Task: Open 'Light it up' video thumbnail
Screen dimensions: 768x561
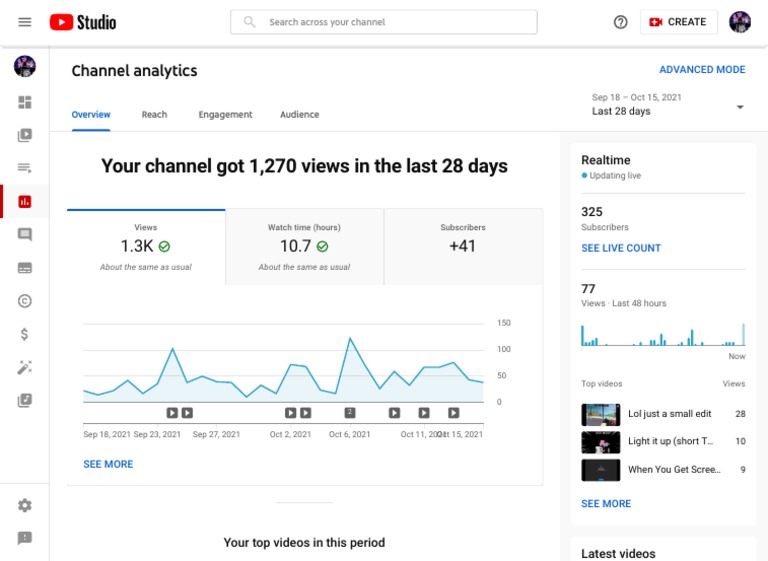Action: coord(600,442)
